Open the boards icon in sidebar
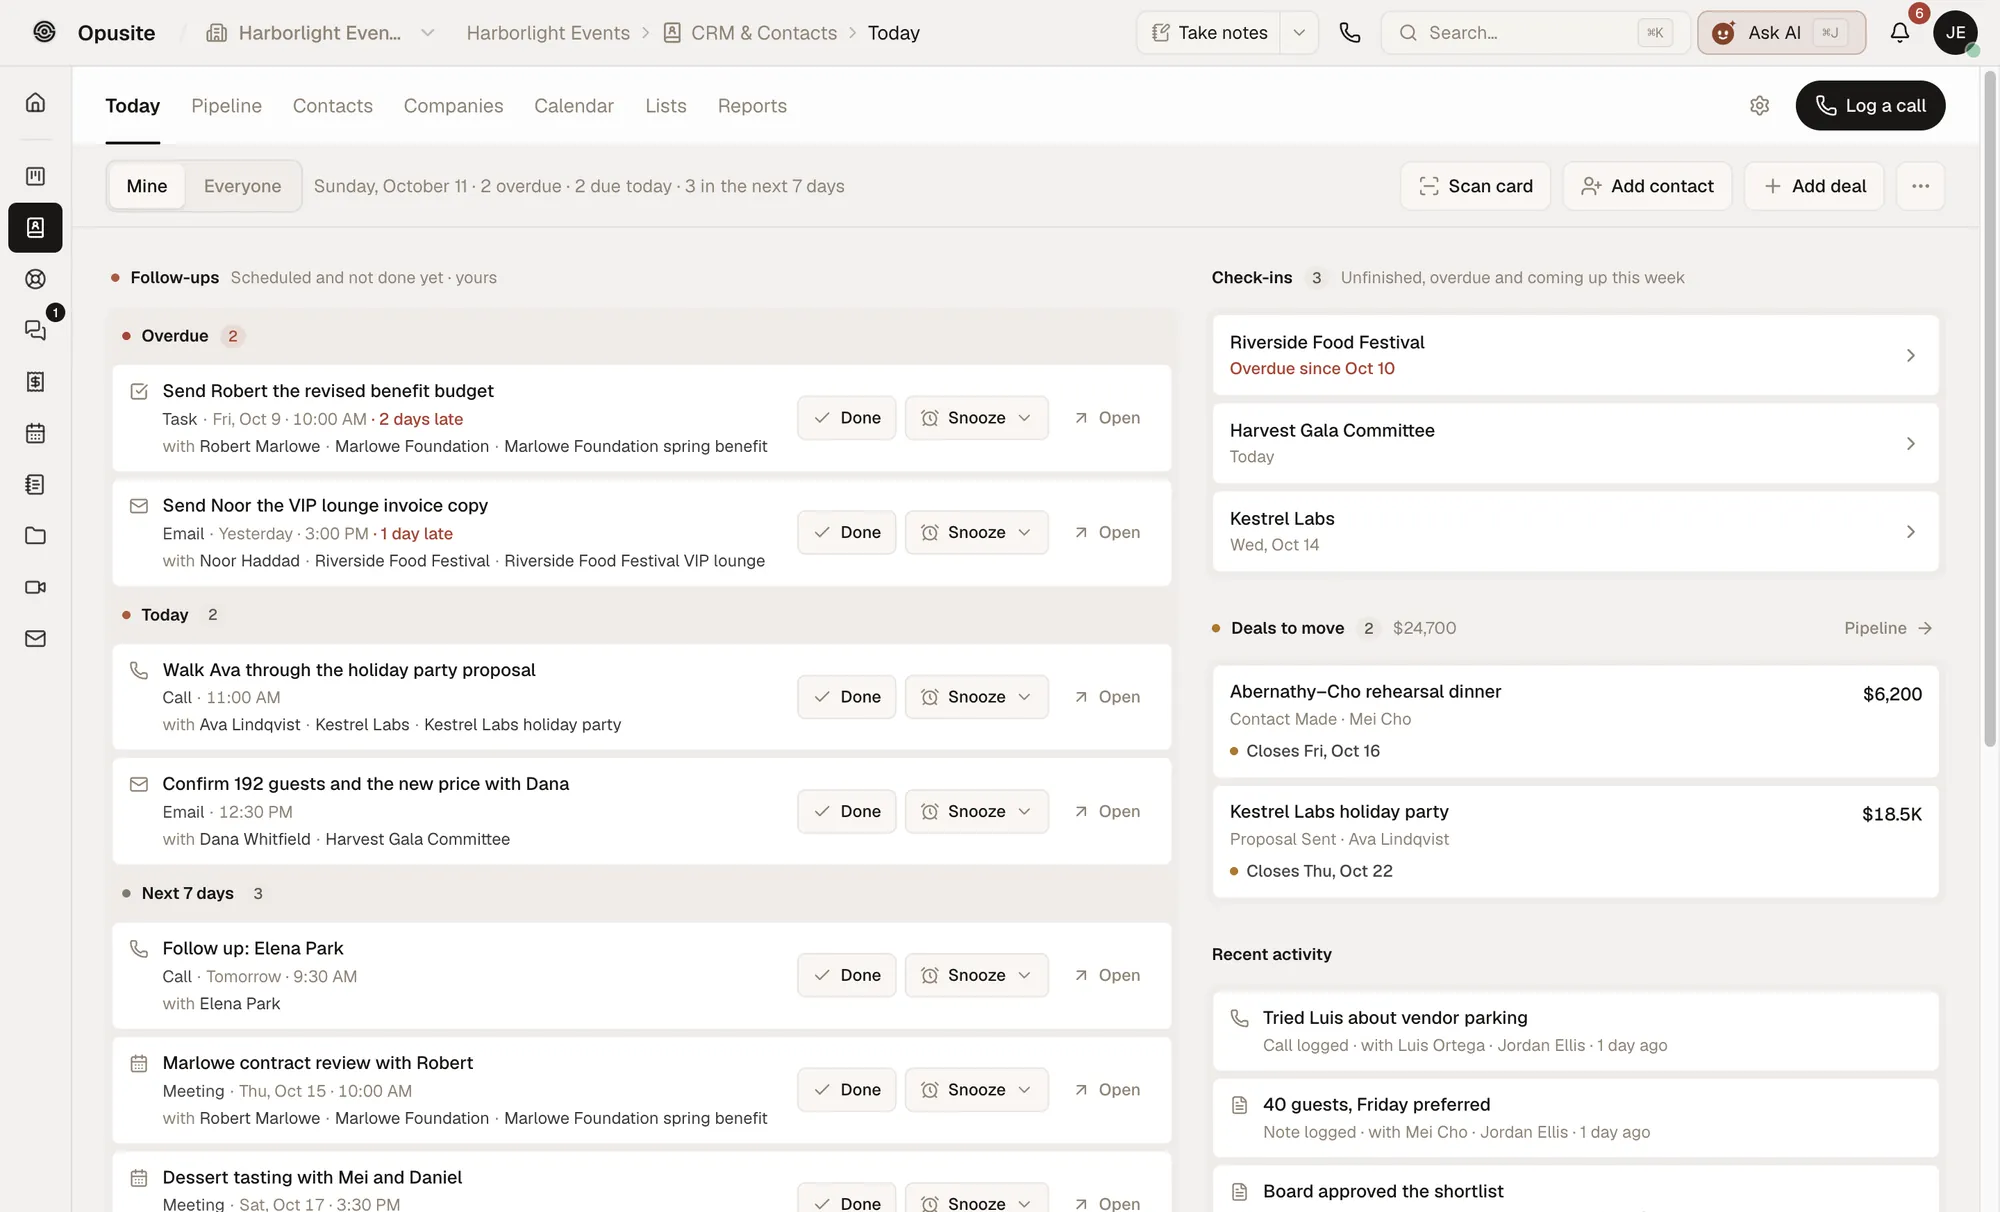This screenshot has height=1212, width=2000. (x=35, y=176)
